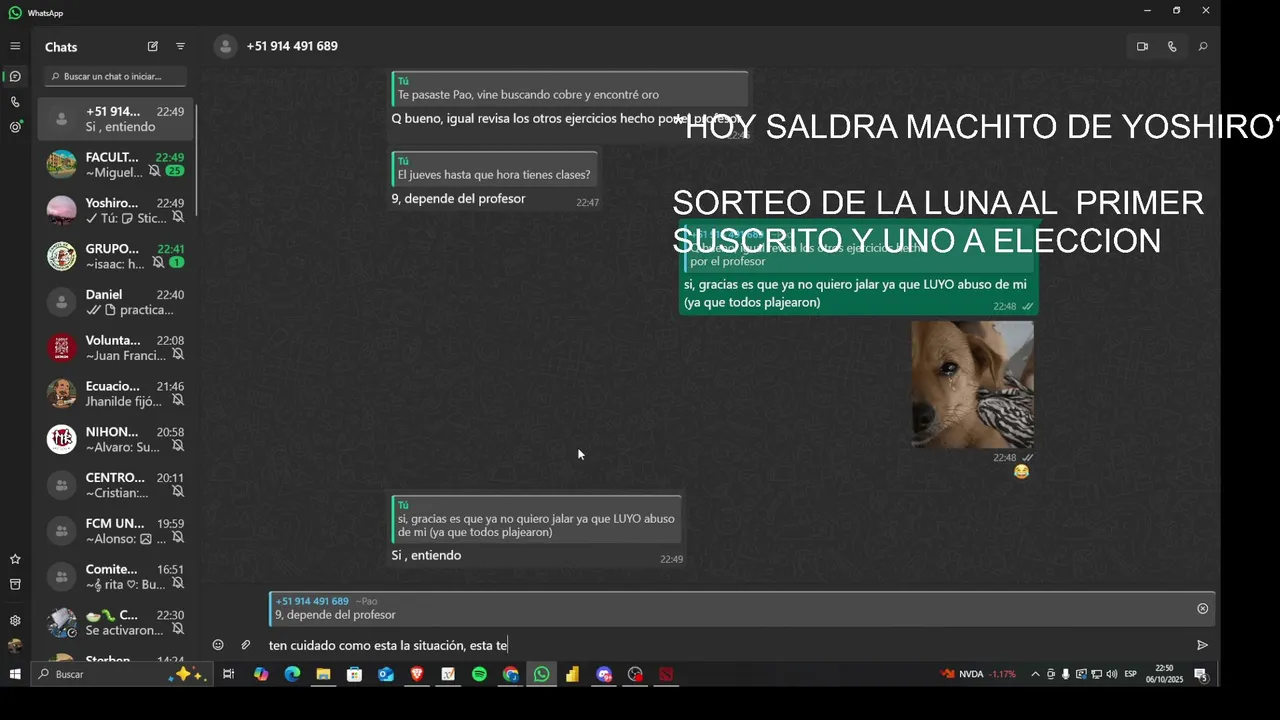This screenshot has height=720, width=1280.
Task: Switch to the Chats sidebar section
Action: [x=15, y=76]
